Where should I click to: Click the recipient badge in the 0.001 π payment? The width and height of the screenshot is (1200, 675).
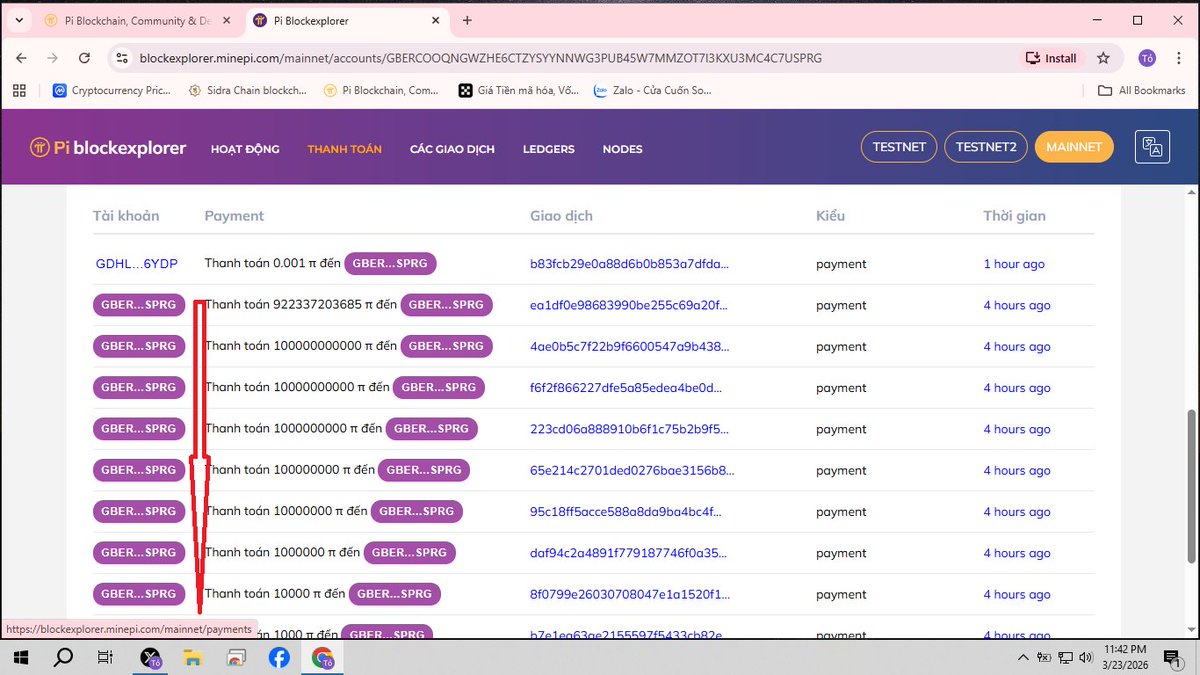coord(391,264)
